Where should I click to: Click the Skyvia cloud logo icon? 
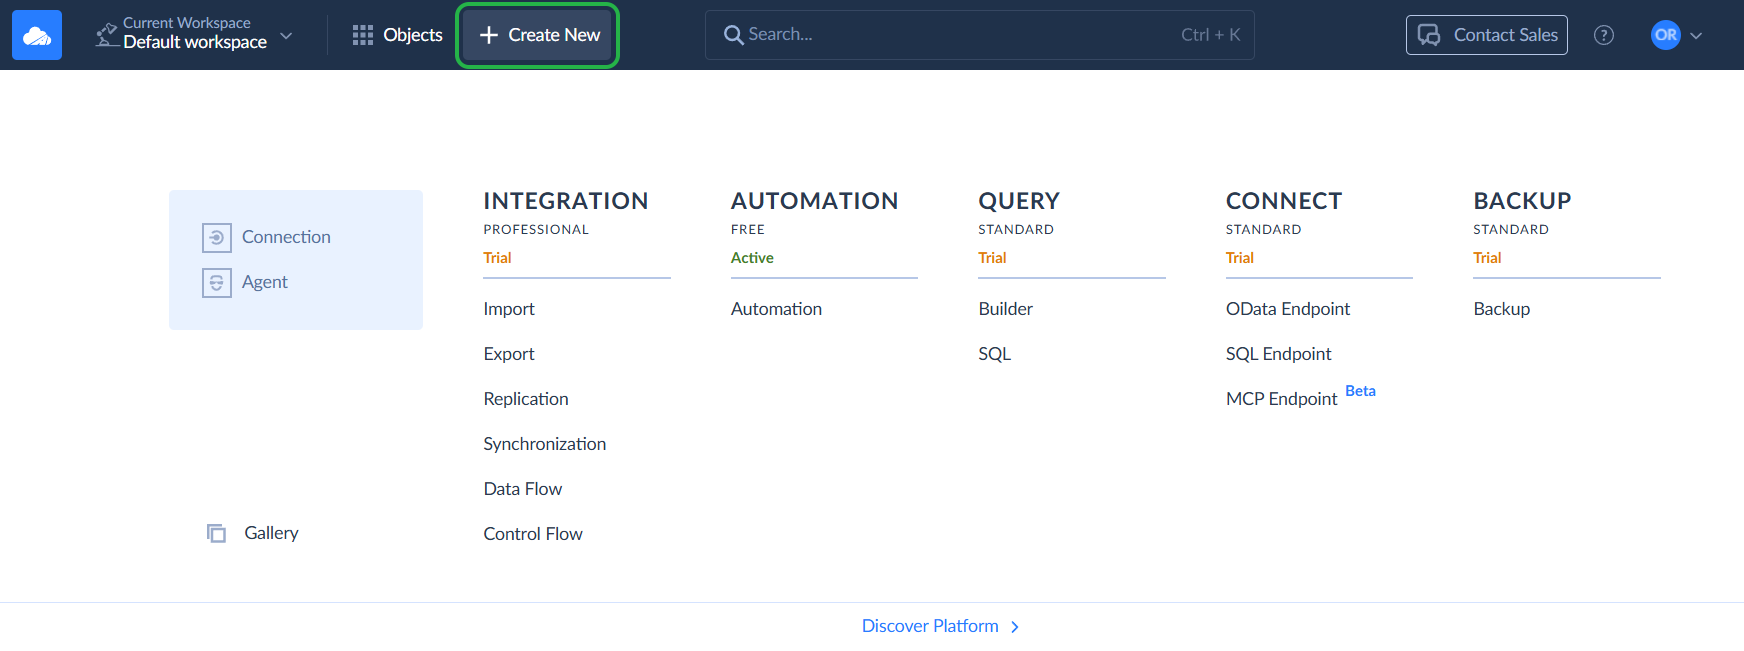point(37,35)
